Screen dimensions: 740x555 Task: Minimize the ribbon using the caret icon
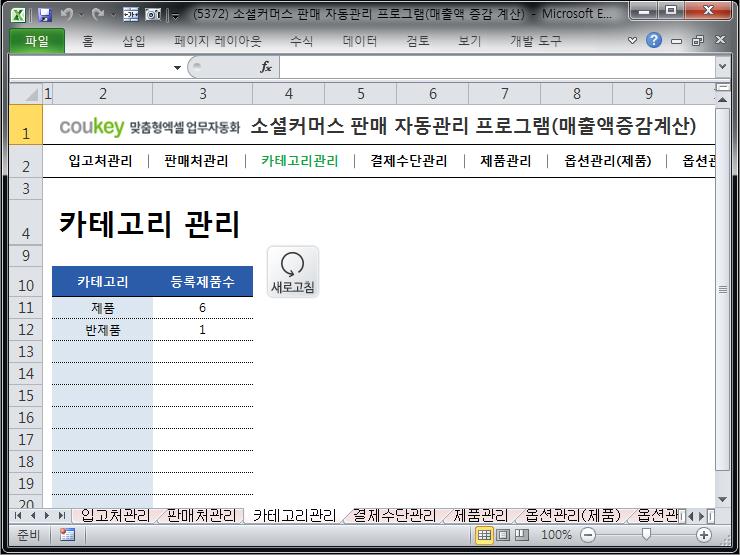click(632, 41)
